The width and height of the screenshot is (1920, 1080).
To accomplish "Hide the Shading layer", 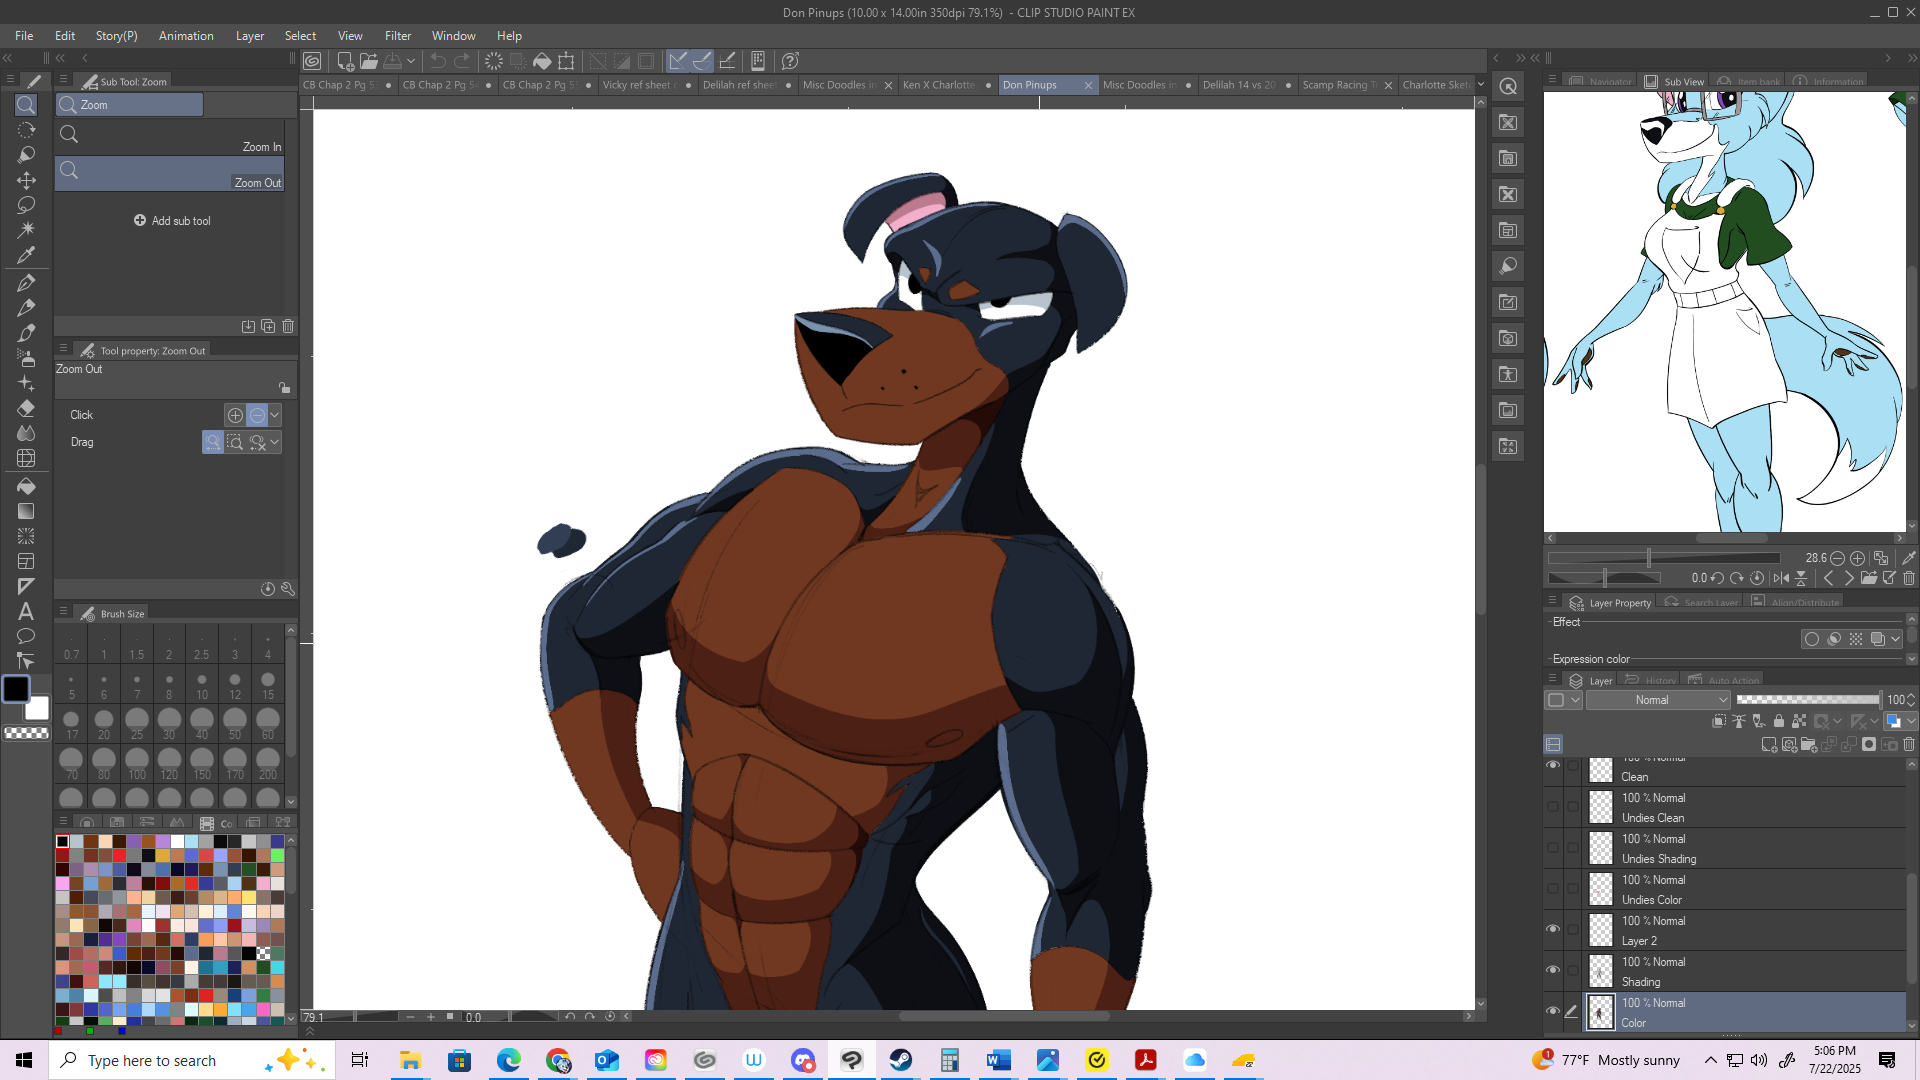I will 1552,970.
